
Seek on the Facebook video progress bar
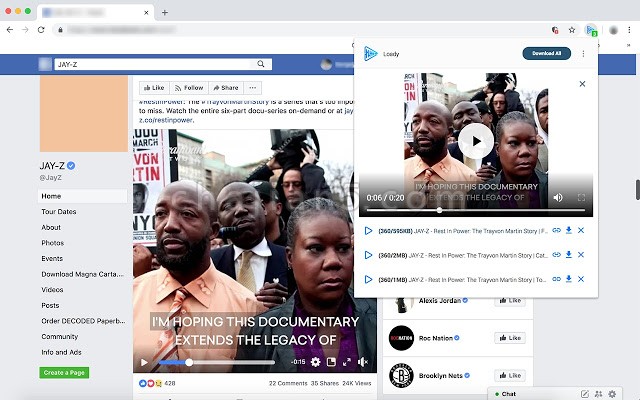pyautogui.click(x=217, y=362)
